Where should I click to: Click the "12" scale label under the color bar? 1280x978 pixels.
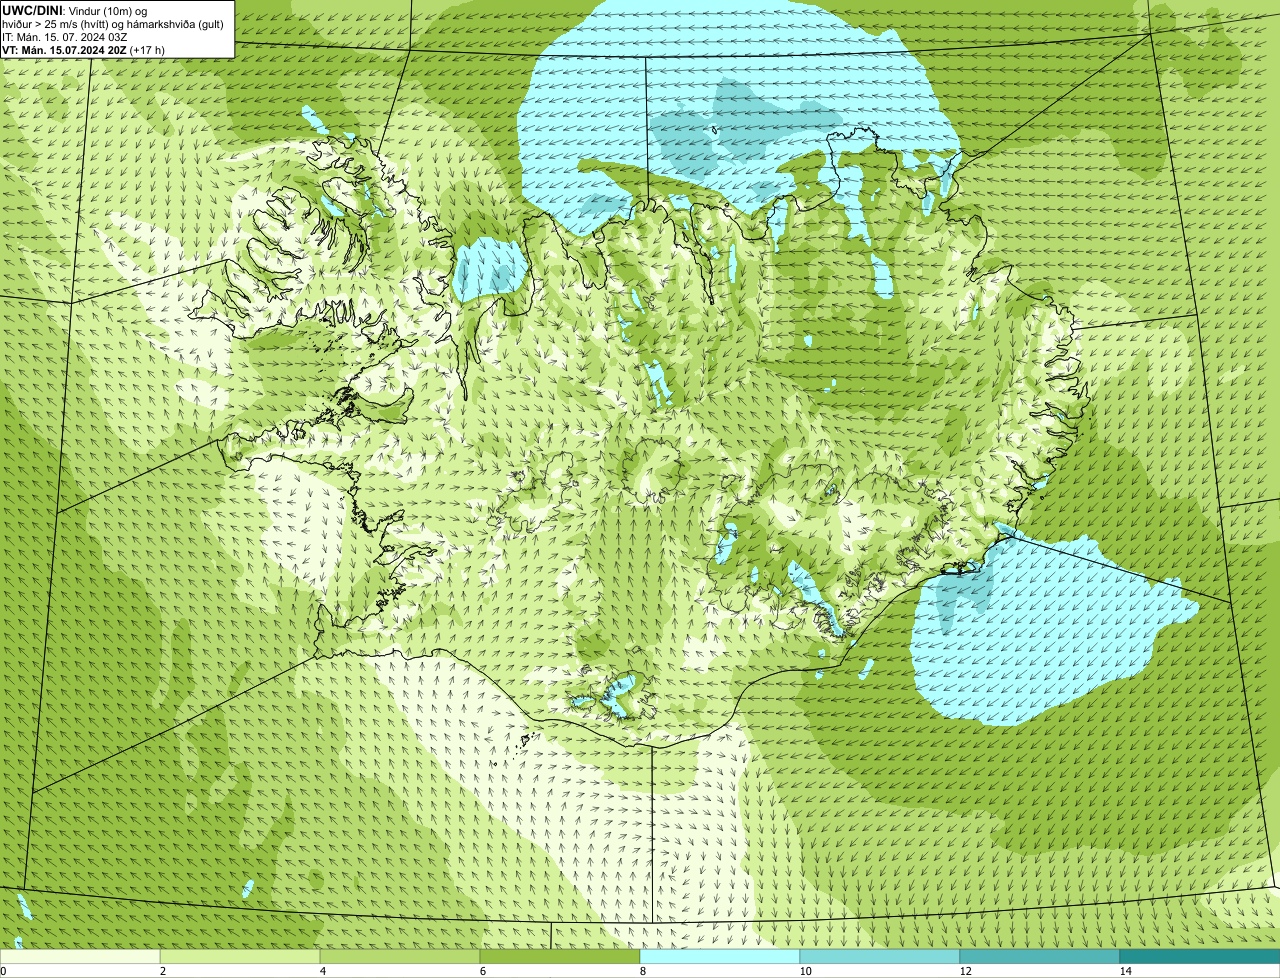(965, 971)
